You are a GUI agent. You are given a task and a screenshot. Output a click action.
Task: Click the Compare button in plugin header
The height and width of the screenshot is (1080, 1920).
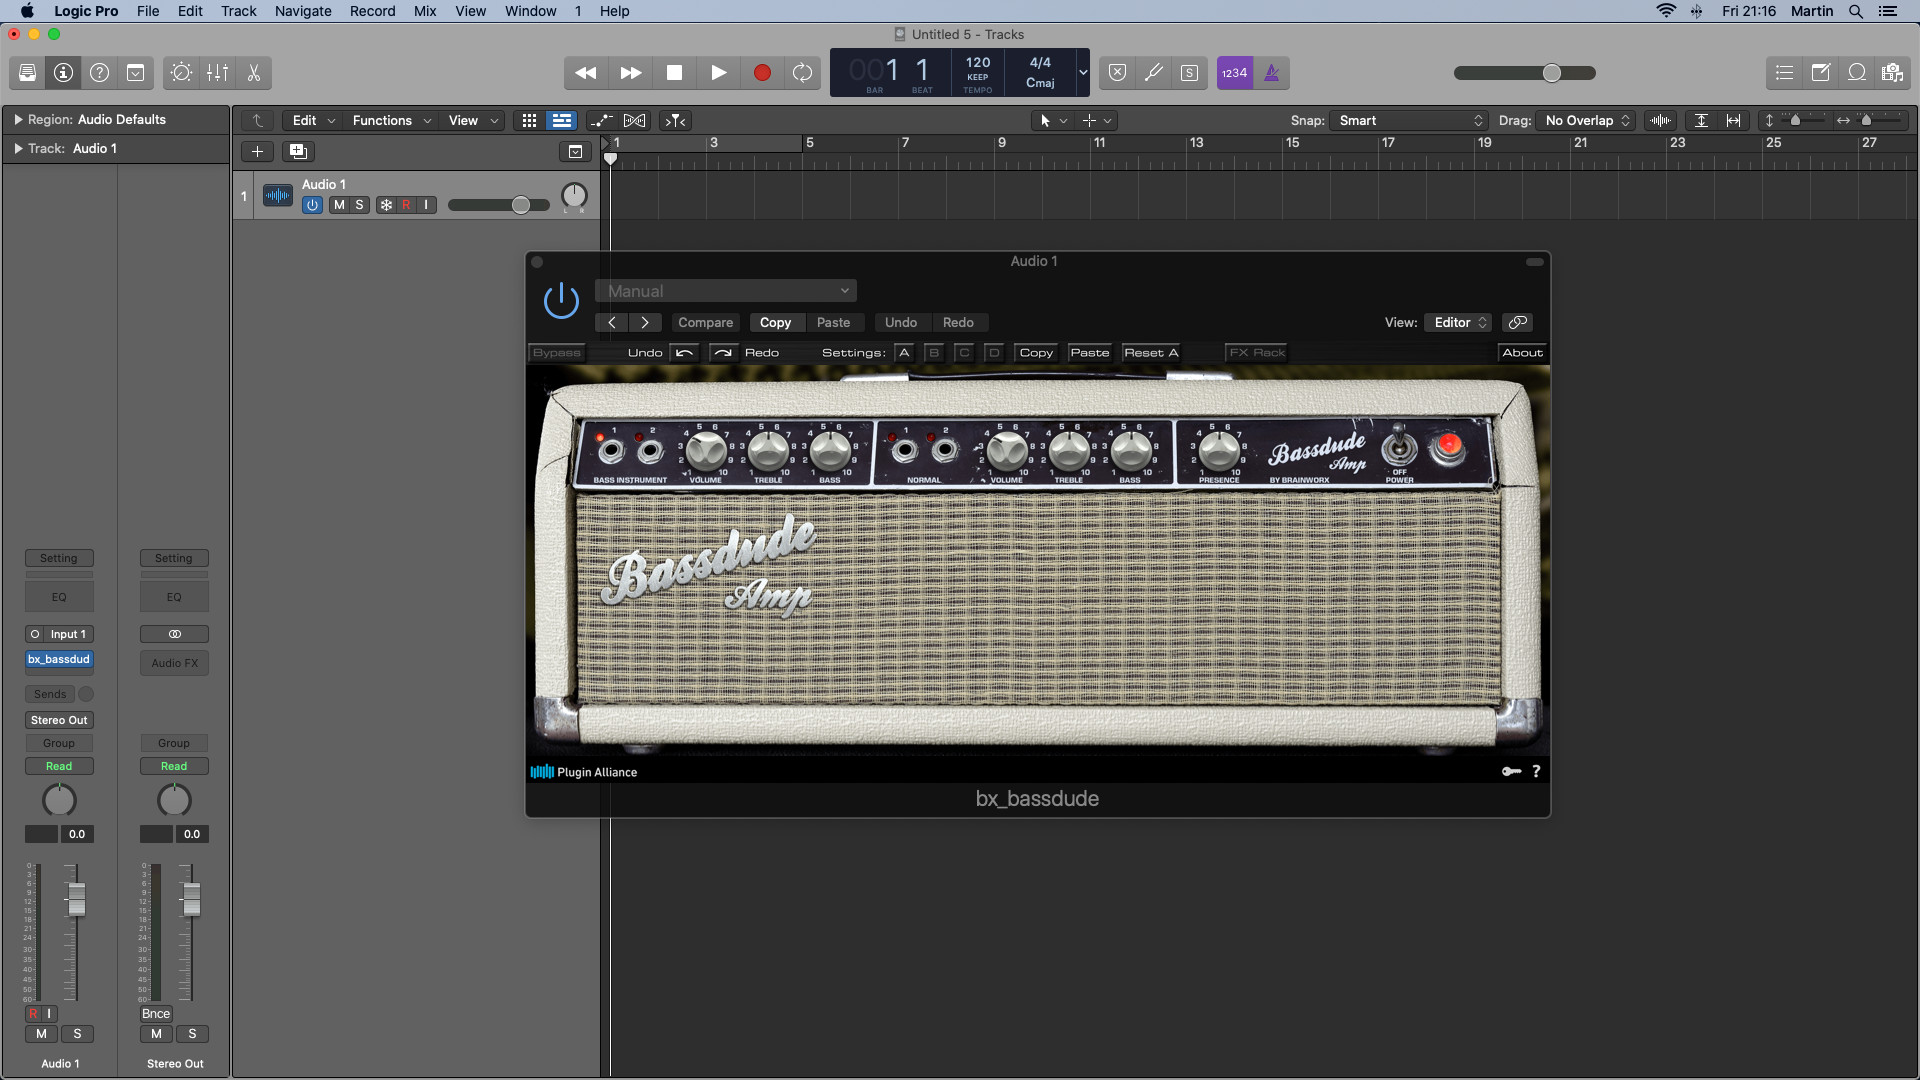pyautogui.click(x=705, y=322)
